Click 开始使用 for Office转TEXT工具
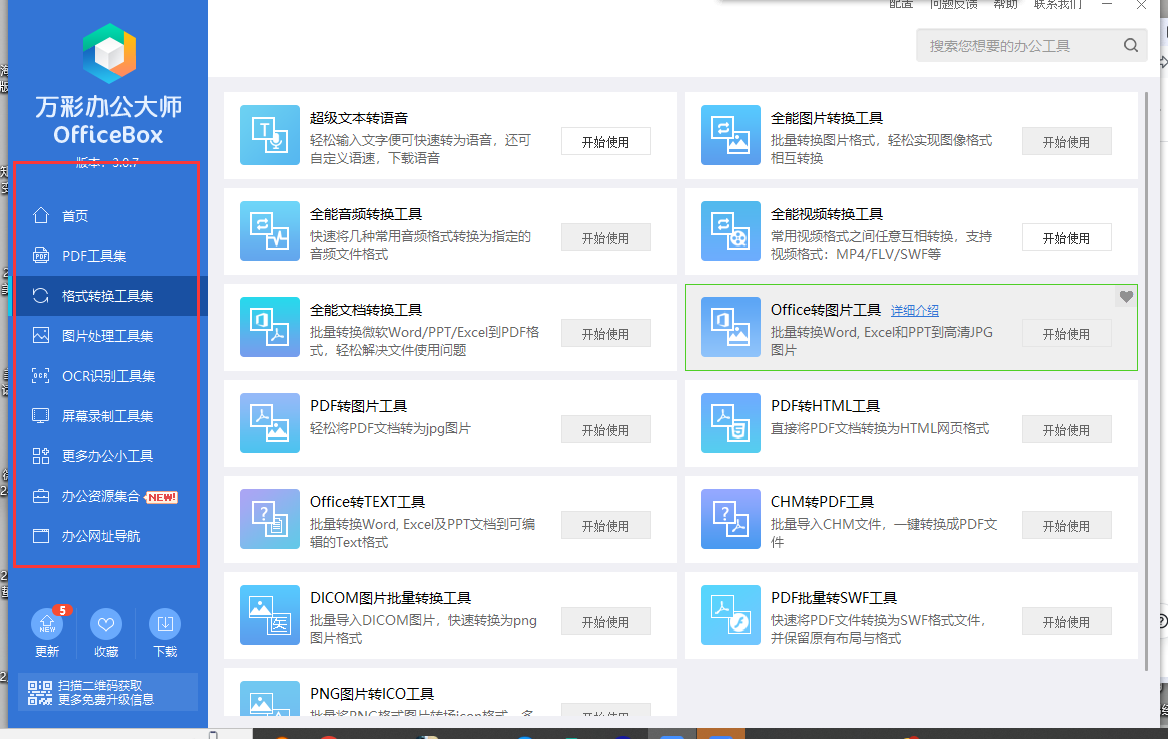The height and width of the screenshot is (739, 1168). pyautogui.click(x=606, y=526)
